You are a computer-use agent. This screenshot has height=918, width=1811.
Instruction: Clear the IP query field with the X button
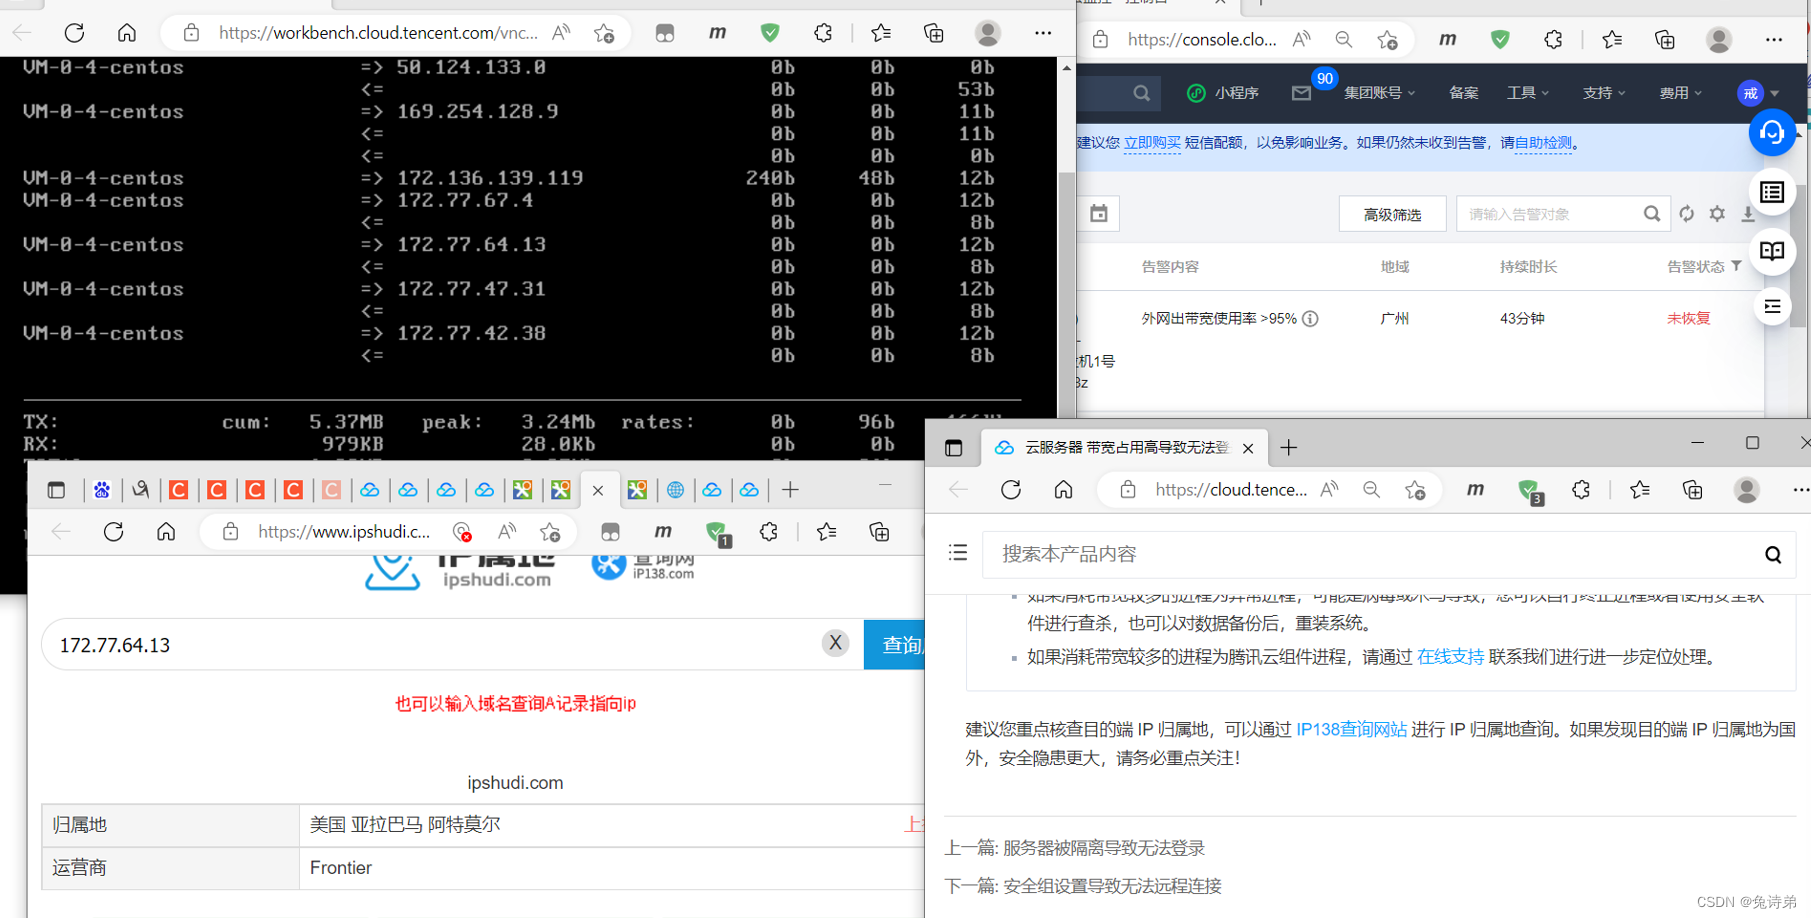(x=835, y=643)
